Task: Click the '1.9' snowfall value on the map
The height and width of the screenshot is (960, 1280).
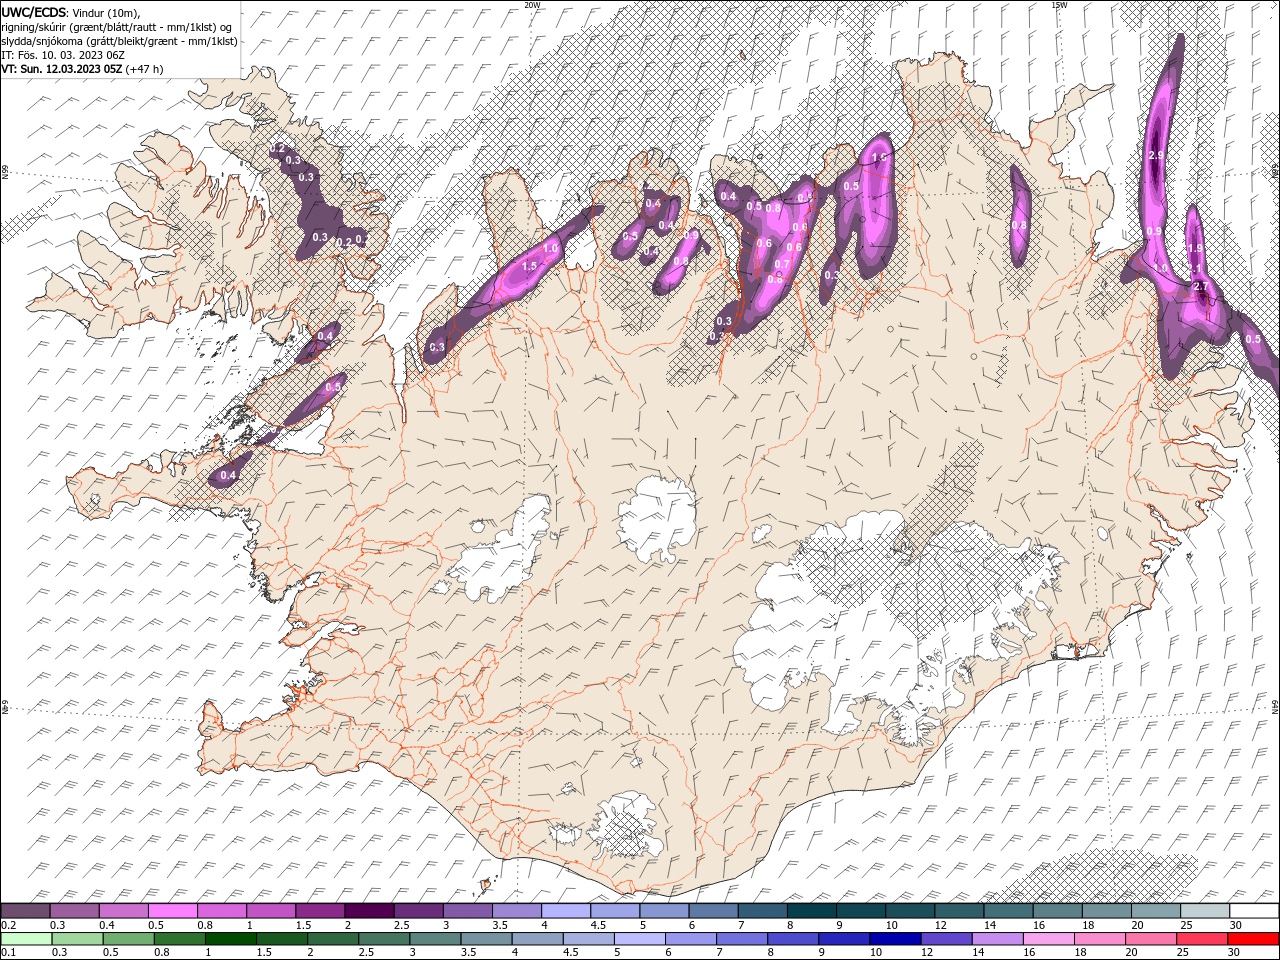Action: click(x=1194, y=249)
